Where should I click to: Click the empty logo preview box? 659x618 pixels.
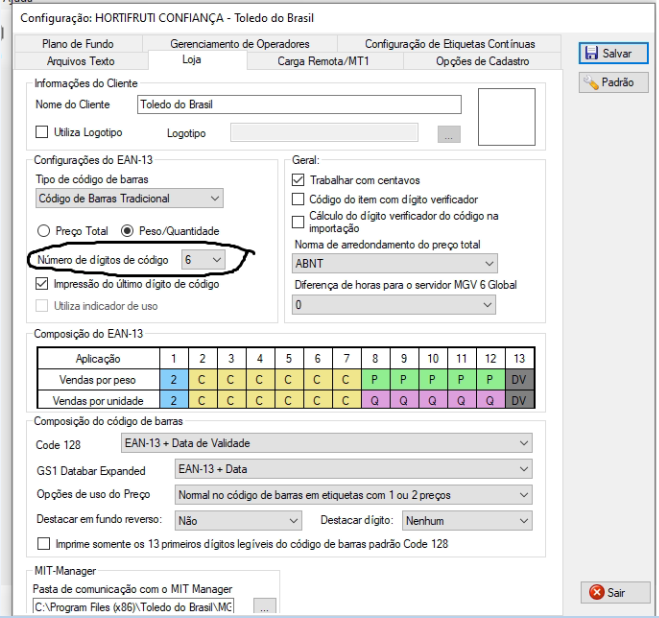pyautogui.click(x=506, y=117)
